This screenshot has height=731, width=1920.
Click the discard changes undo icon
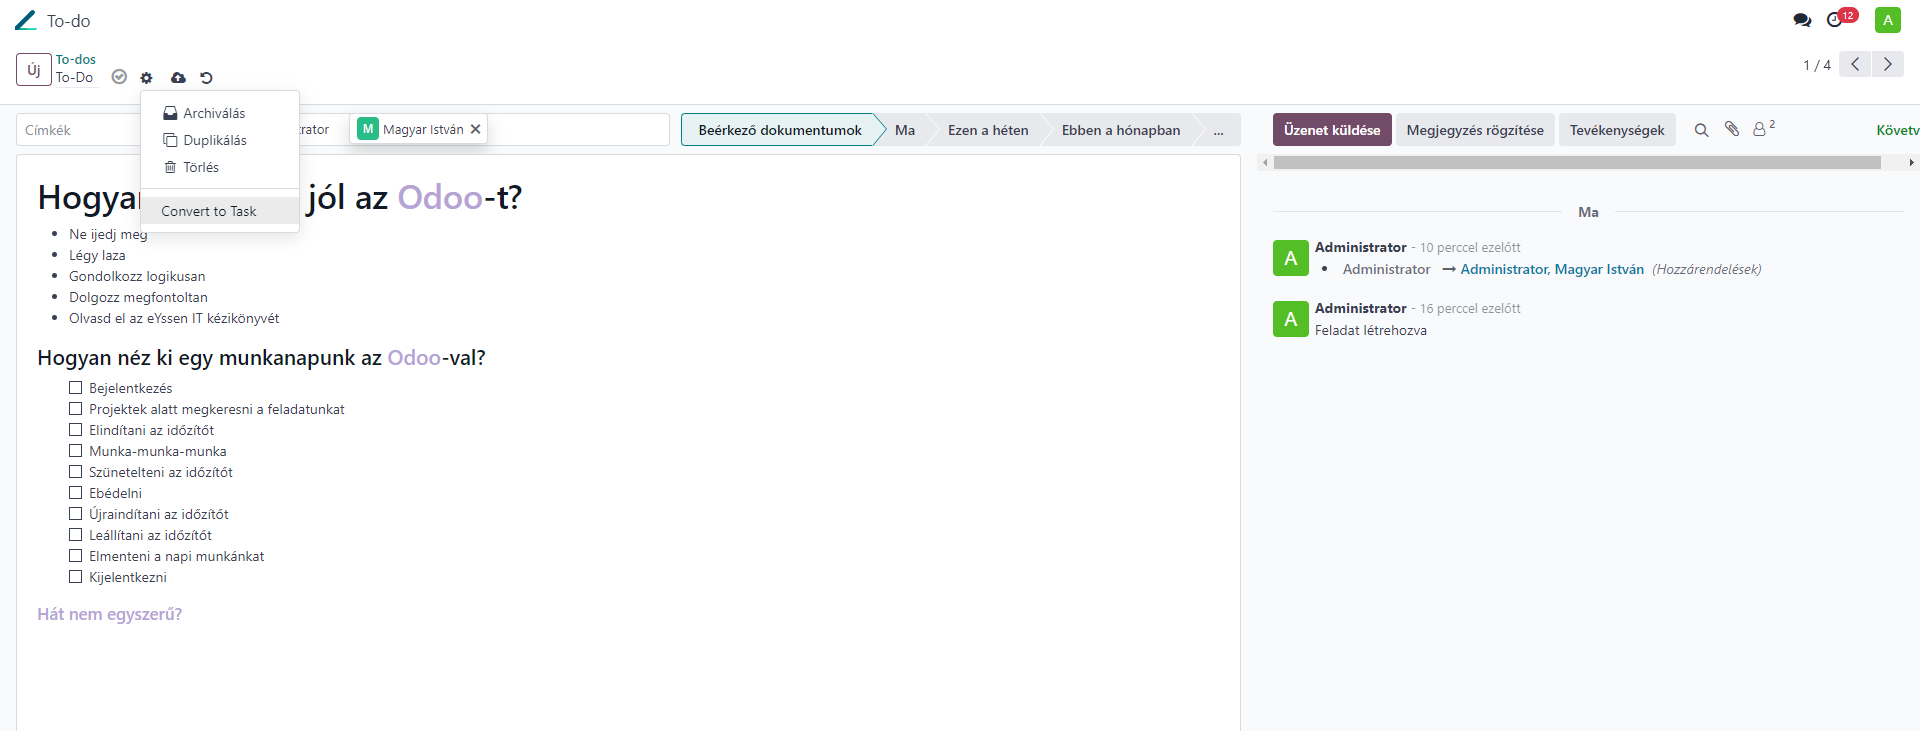tap(206, 77)
